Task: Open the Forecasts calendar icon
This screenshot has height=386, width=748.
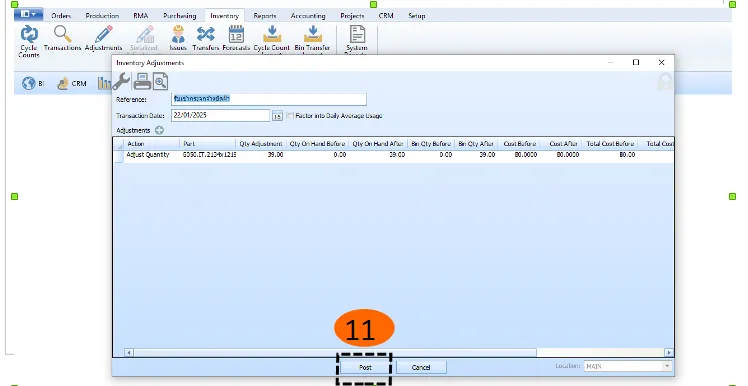Action: click(x=236, y=38)
